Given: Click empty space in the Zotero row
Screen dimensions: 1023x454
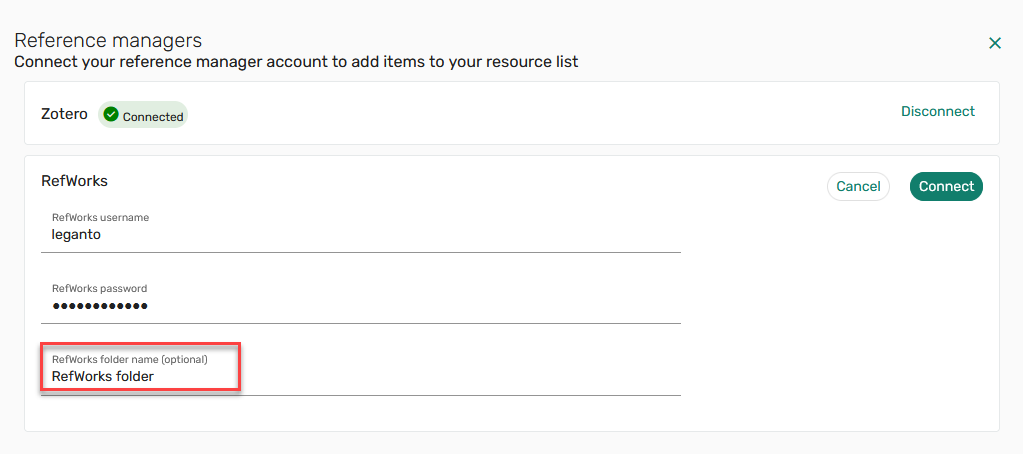Looking at the screenshot, I should pos(540,113).
